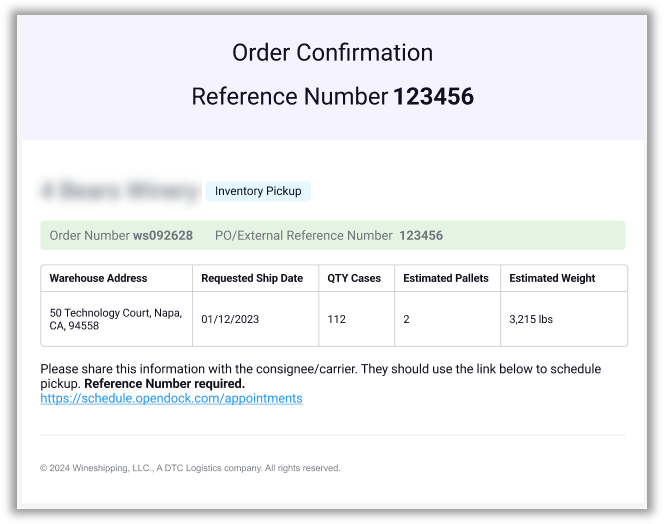Viewport: 664px width, 524px height.
Task: Click the Warehouse Address column header
Action: click(98, 278)
